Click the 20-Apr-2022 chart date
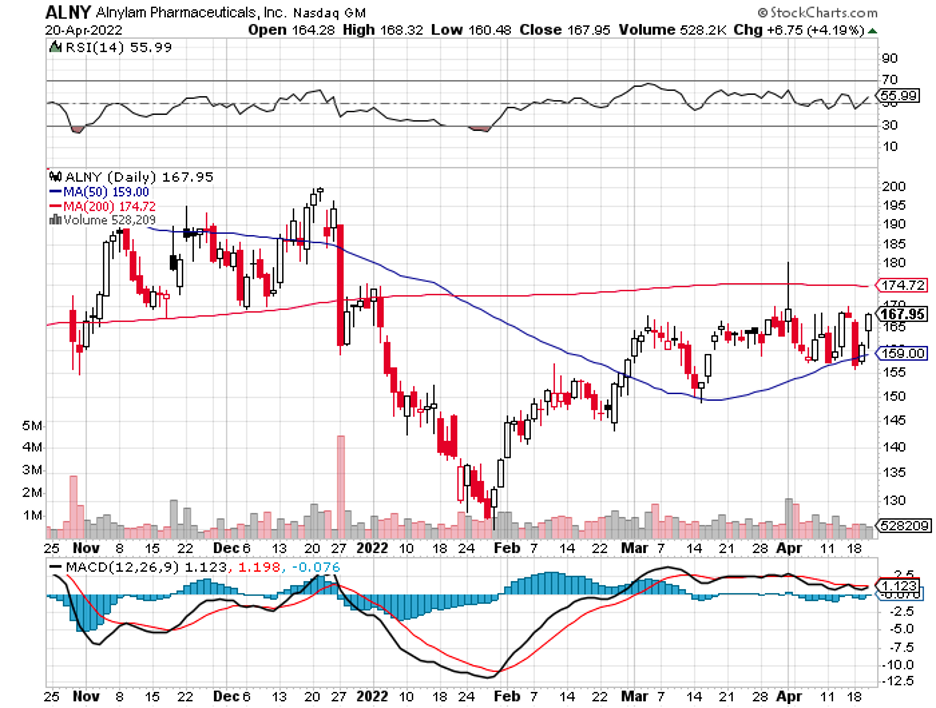The height and width of the screenshot is (708, 936). (84, 30)
